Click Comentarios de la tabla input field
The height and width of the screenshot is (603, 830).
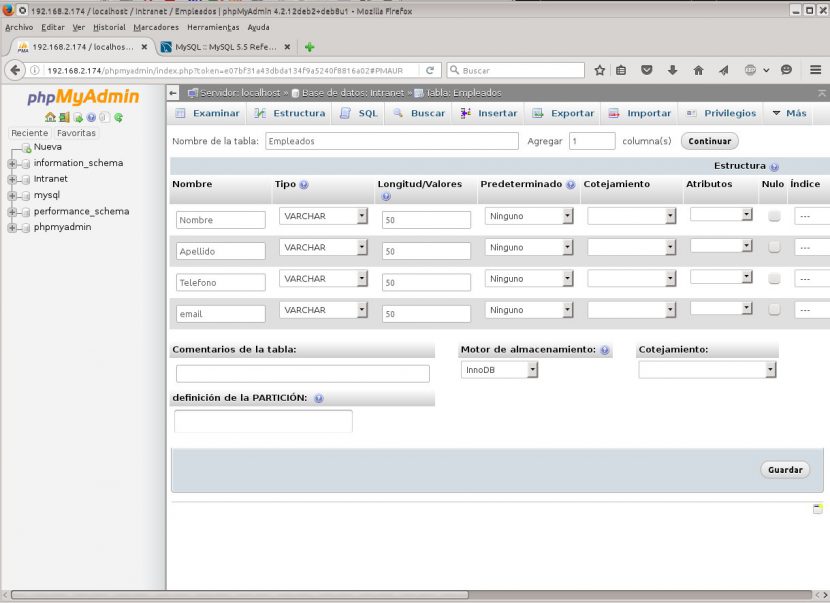tap(303, 374)
